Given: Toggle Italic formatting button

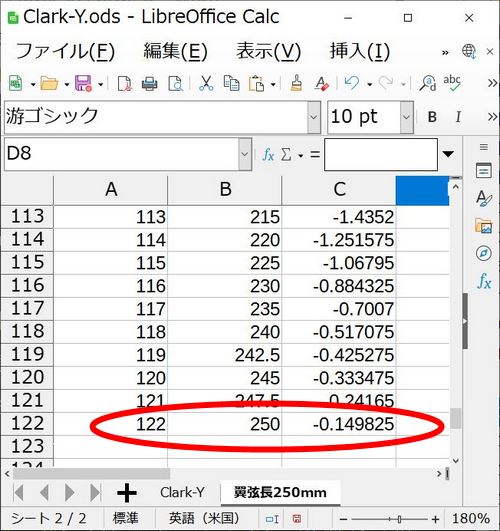Looking at the screenshot, I should pos(458,117).
